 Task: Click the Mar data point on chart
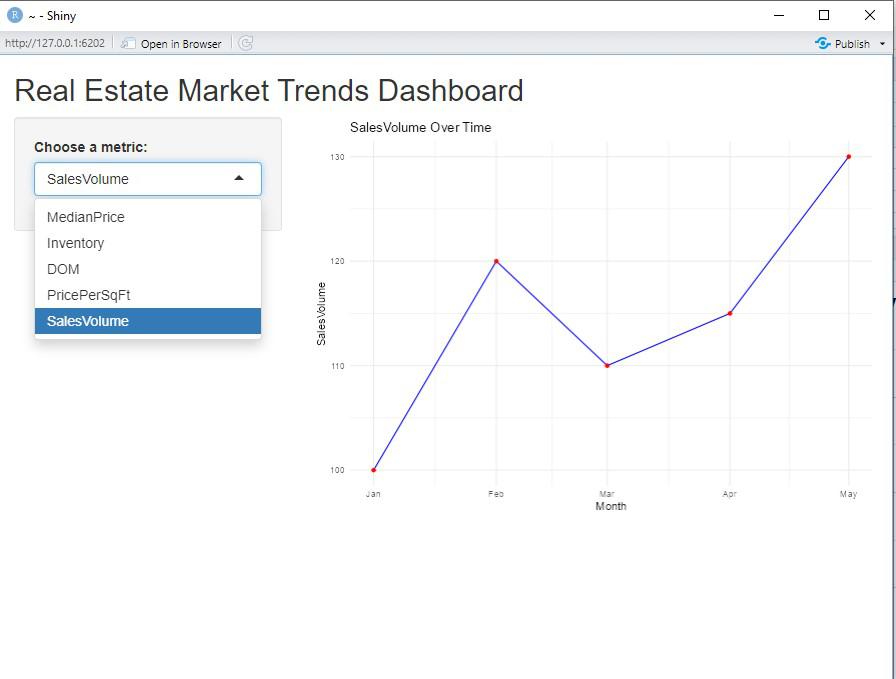607,366
